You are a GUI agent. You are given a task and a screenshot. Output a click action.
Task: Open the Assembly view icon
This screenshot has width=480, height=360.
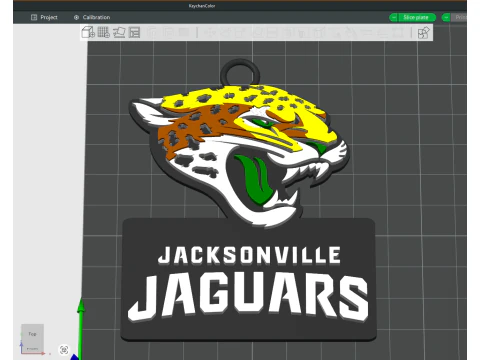pyautogui.click(x=424, y=33)
